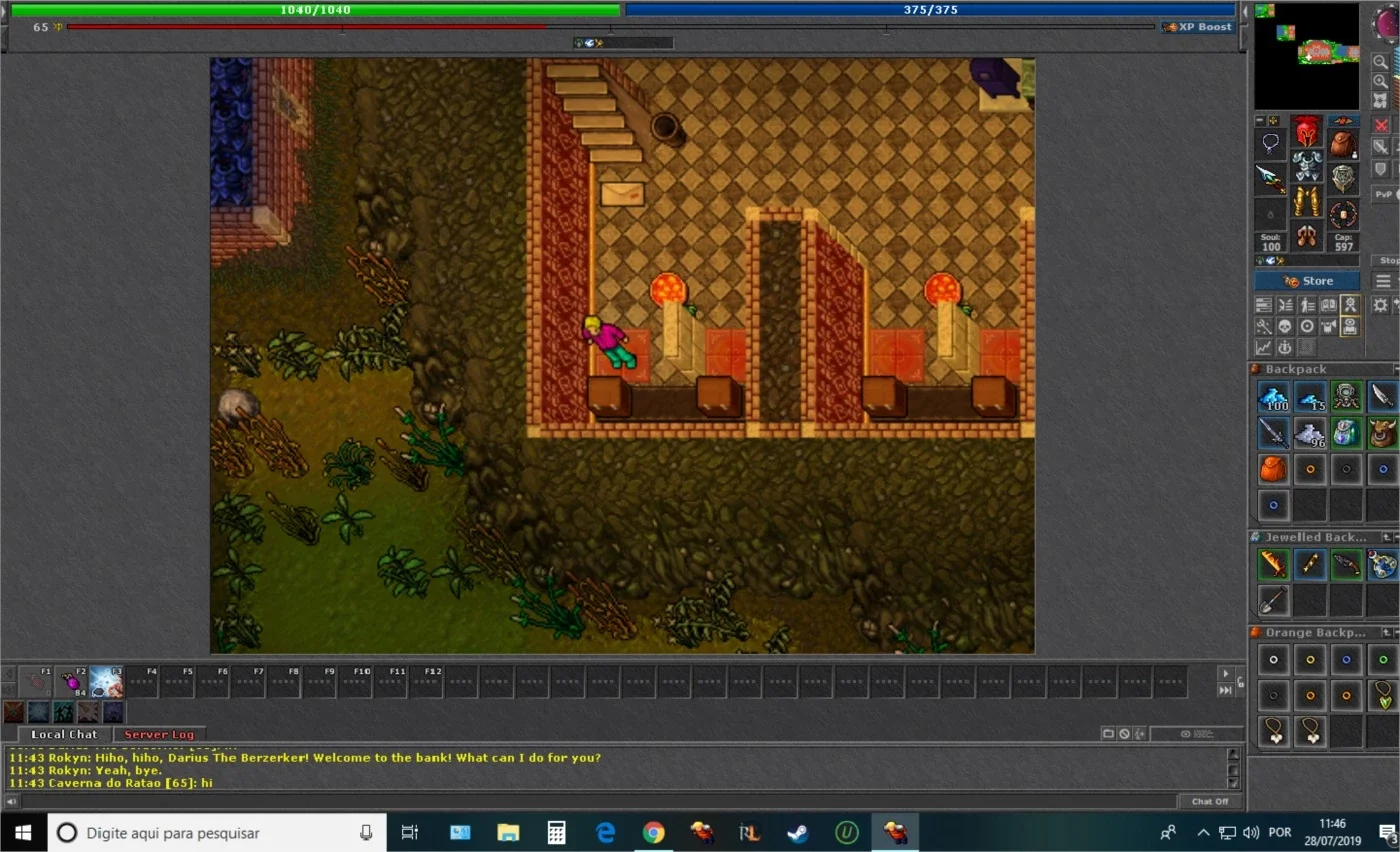Click the amulet necklace equipment slot
Screen dimensions: 1400x852
(1270, 144)
